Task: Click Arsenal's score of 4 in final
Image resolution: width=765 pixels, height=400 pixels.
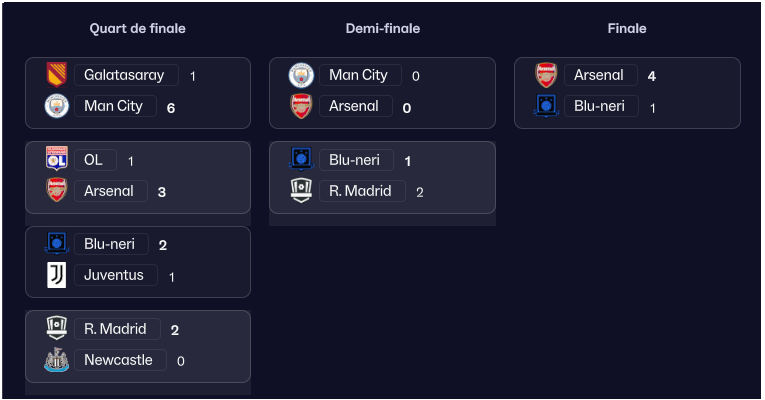Action: click(x=652, y=76)
